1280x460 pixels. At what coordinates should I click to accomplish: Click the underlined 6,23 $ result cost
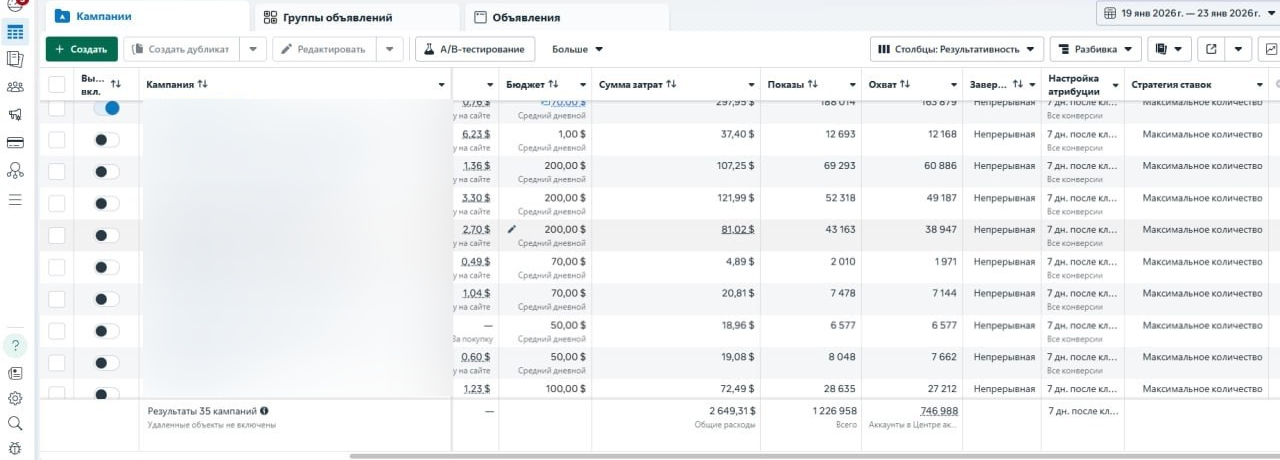coord(476,133)
